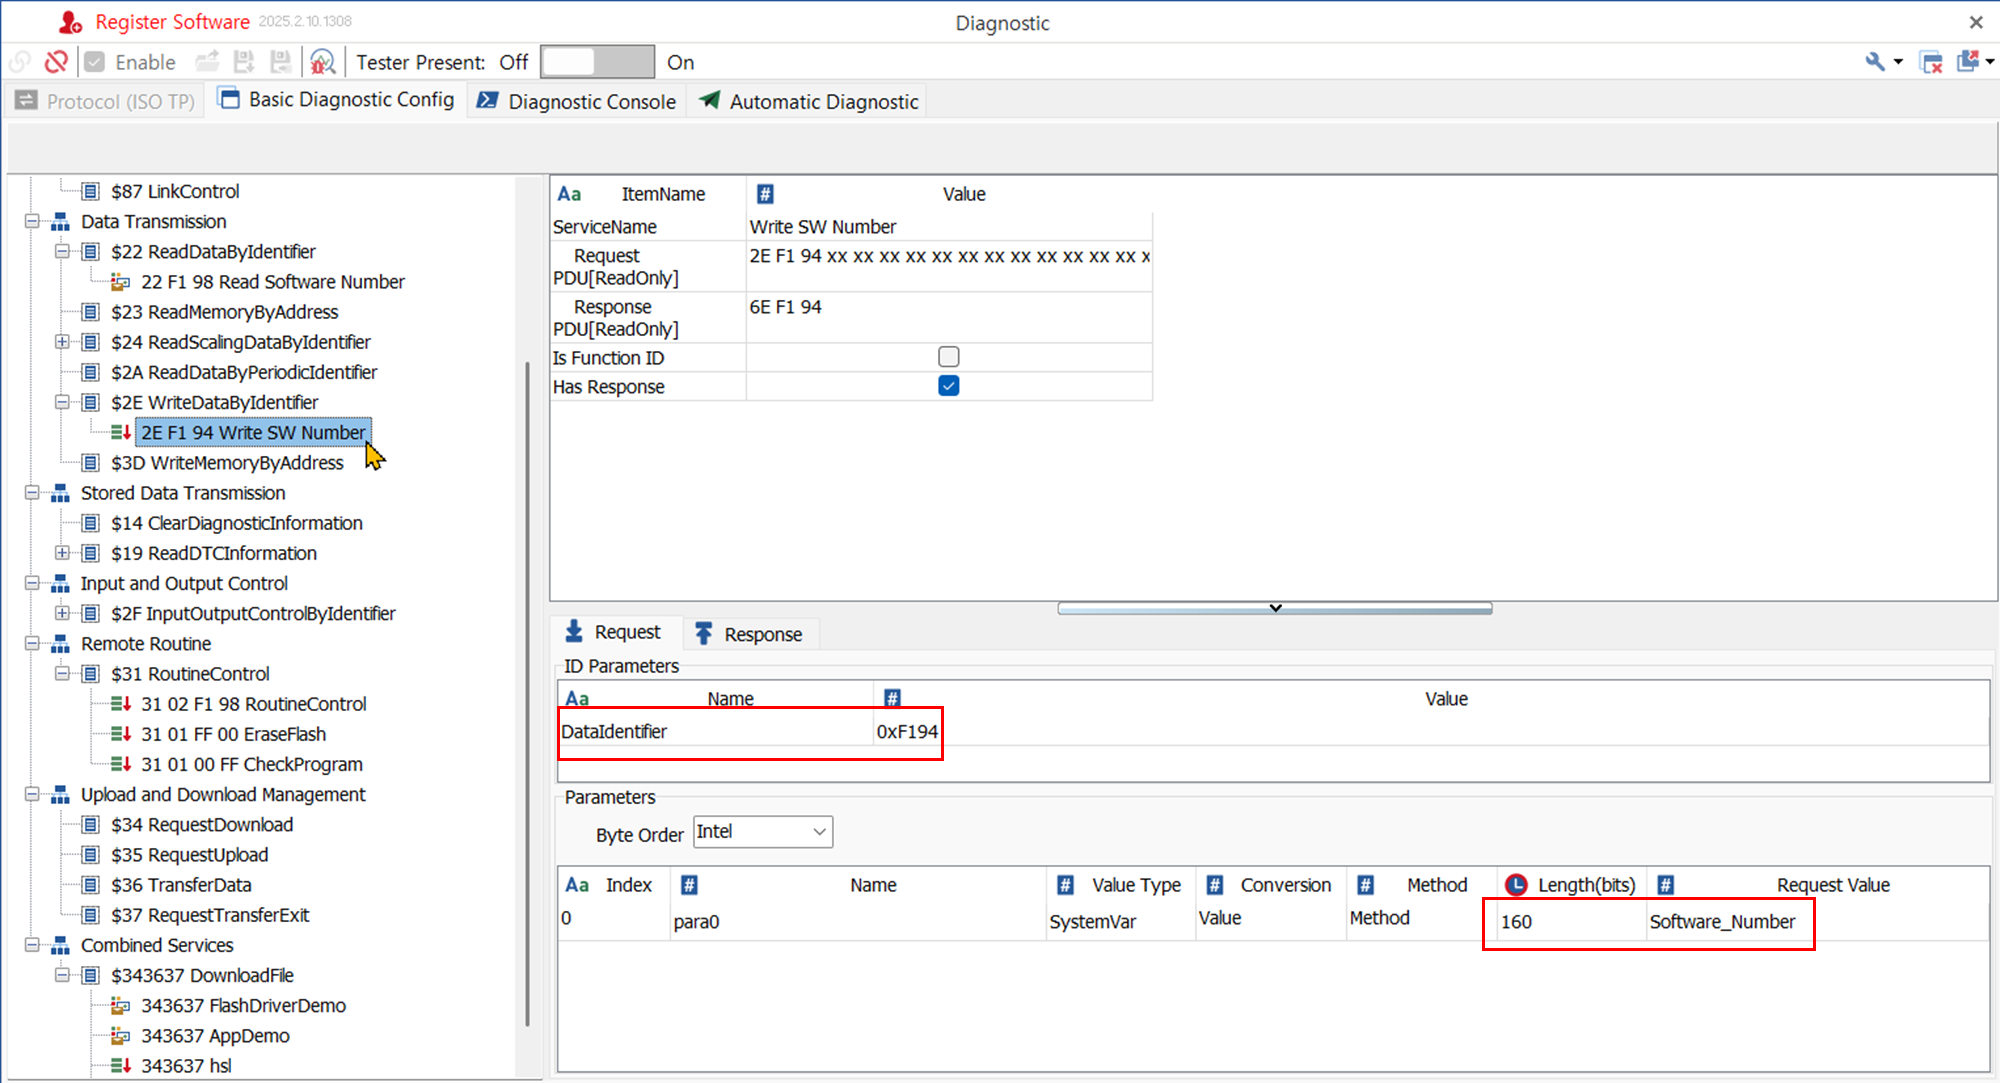Select the $36 TransferData service
The width and height of the screenshot is (2000, 1083).
[x=181, y=885]
